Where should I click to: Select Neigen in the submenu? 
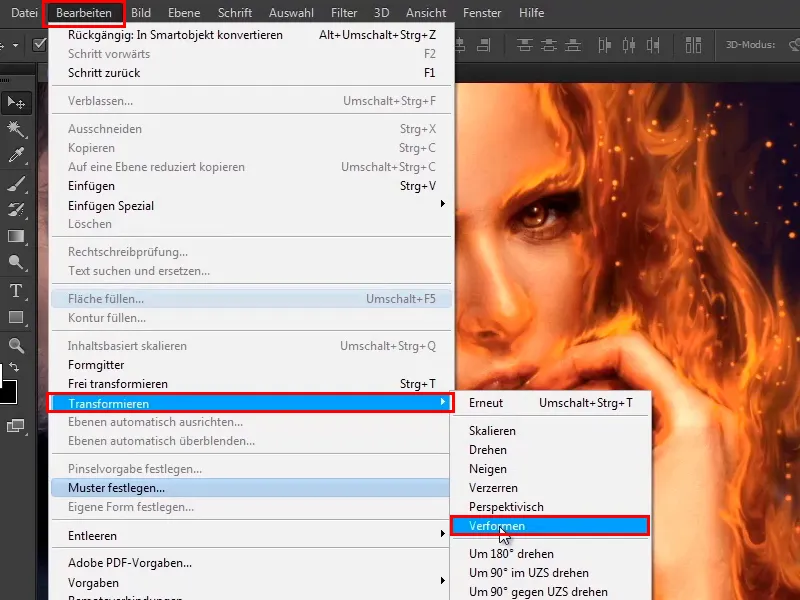(550, 468)
